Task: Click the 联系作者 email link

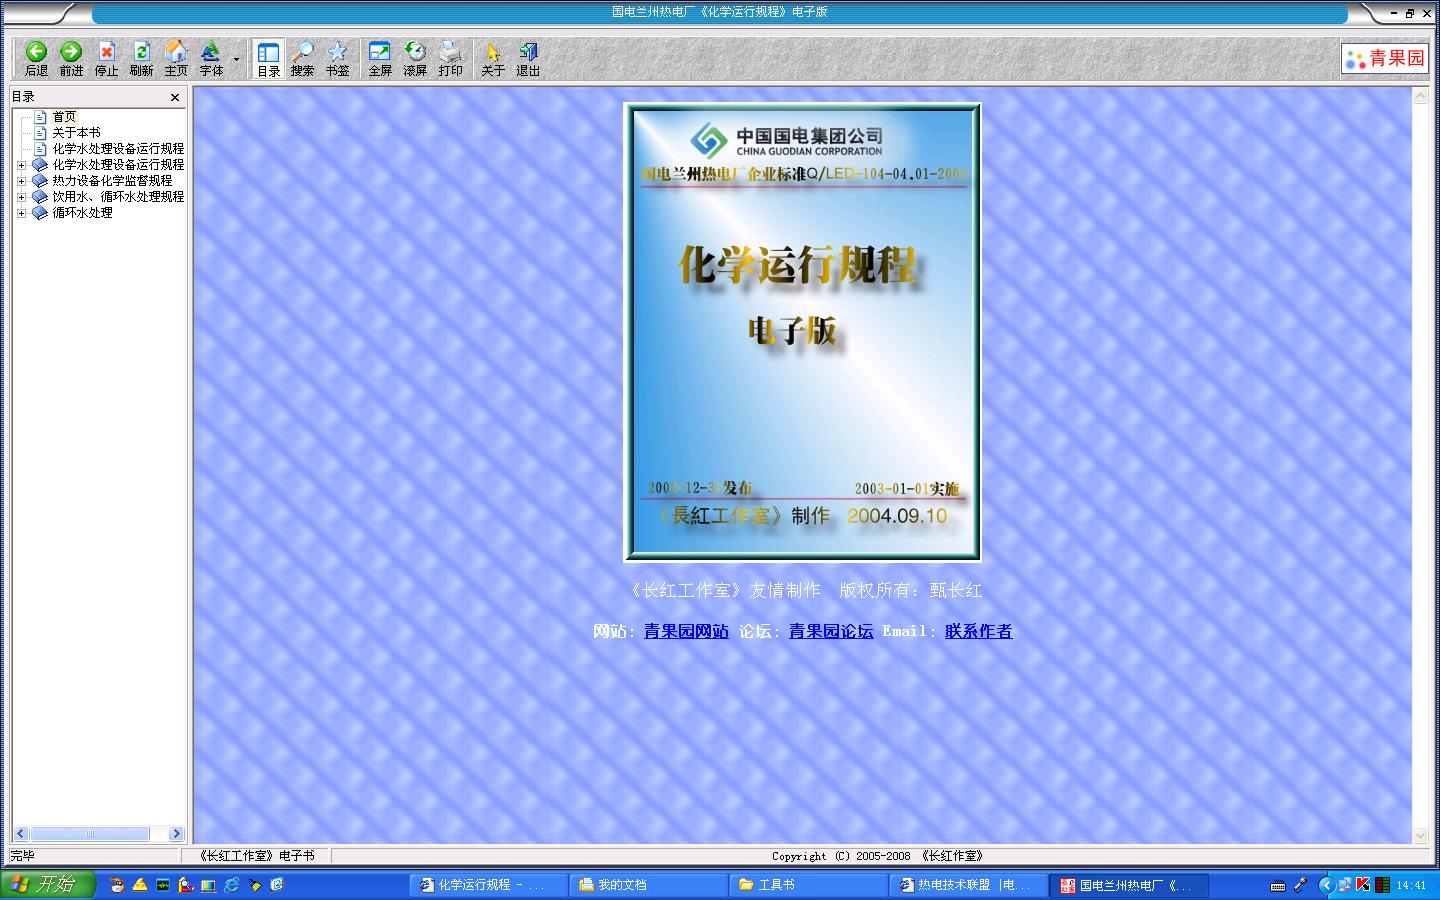Action: tap(978, 631)
